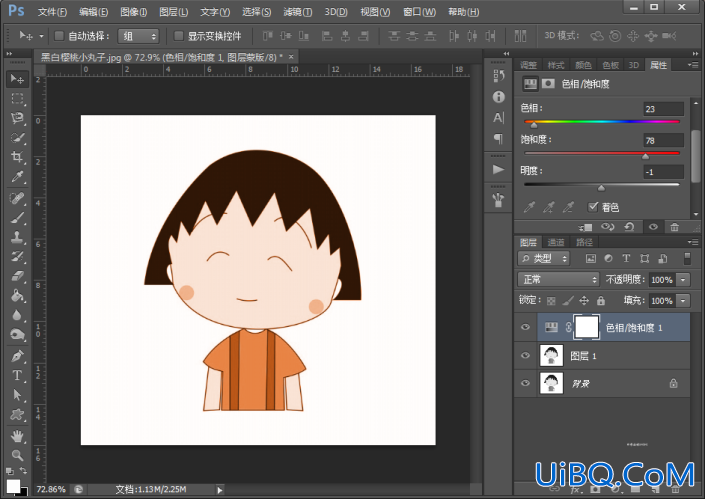This screenshot has height=499, width=705.
Task: Open the Character panel icon
Action: click(x=498, y=118)
